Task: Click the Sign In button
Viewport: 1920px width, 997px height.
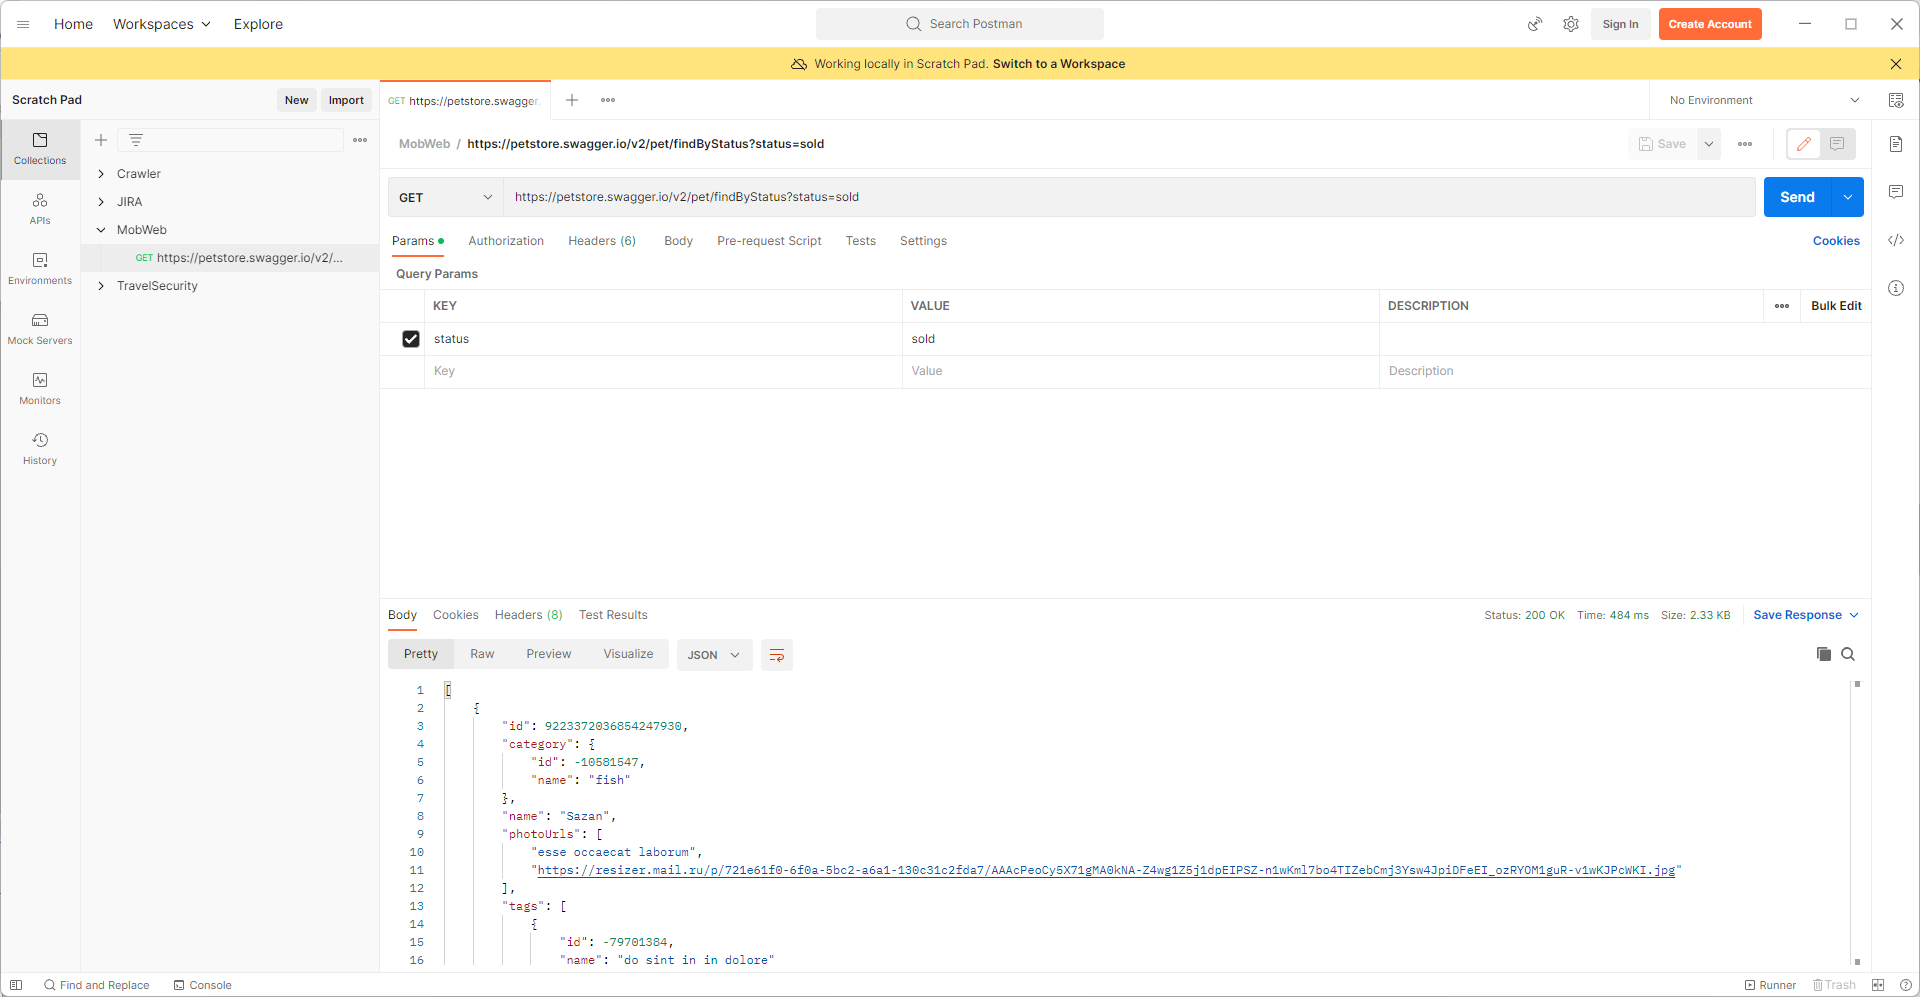Action: click(1620, 24)
